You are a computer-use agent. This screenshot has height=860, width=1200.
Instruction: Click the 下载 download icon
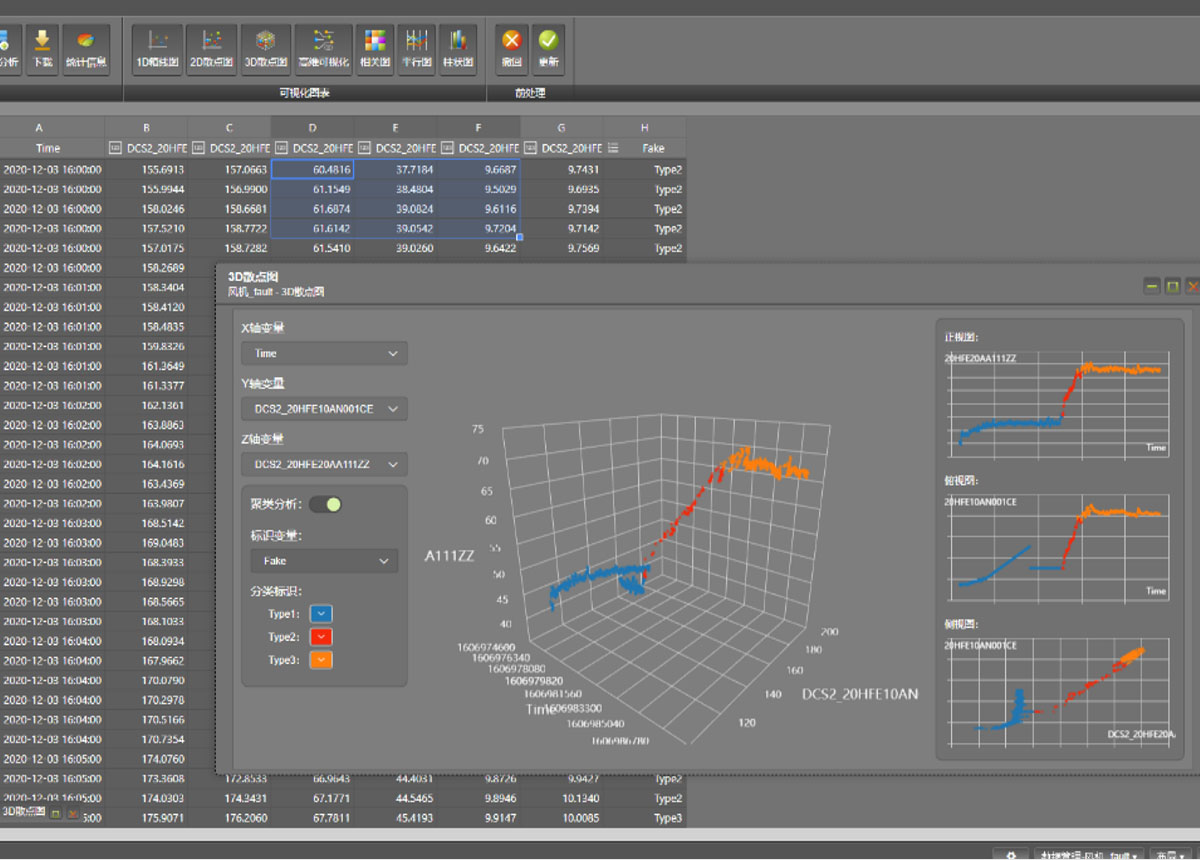[x=42, y=49]
